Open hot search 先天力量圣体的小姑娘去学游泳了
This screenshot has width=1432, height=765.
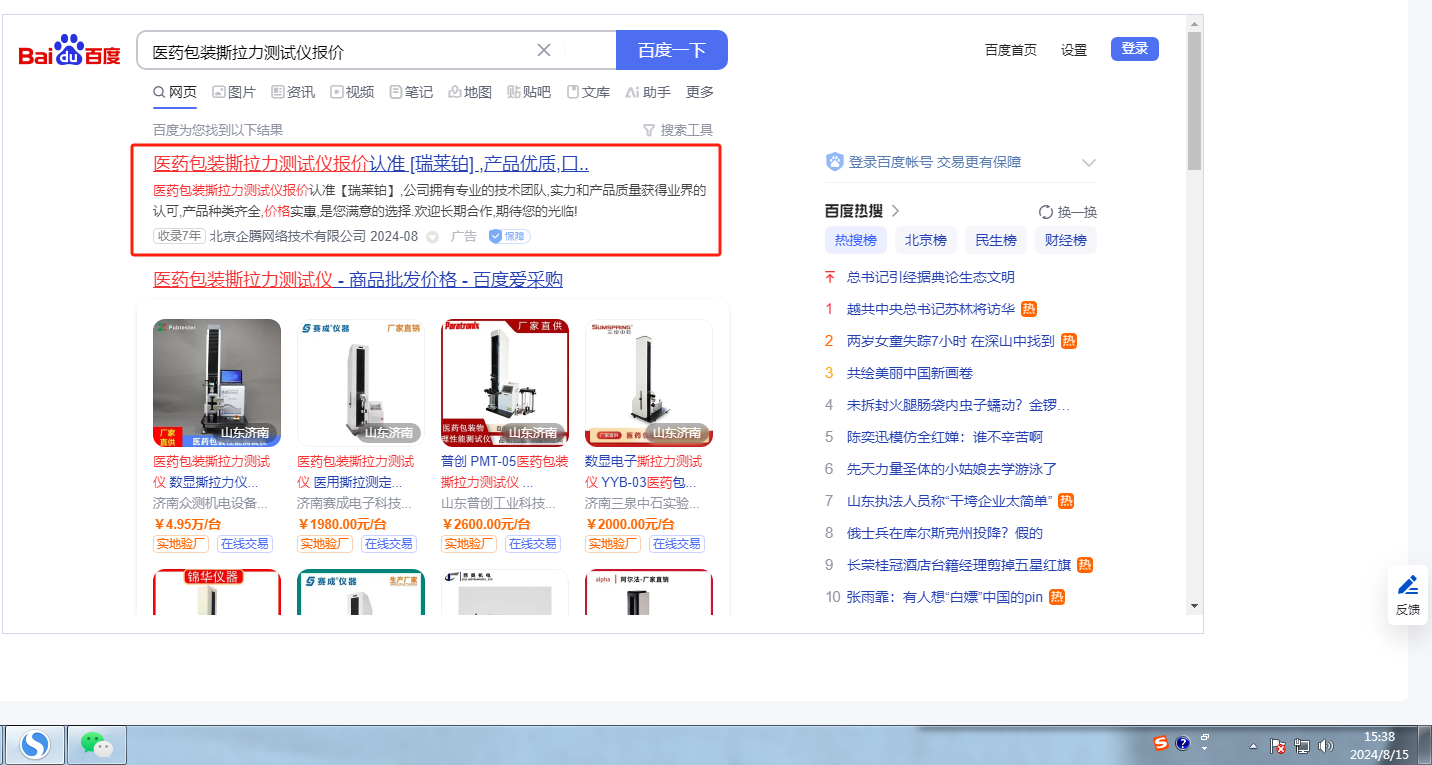952,469
